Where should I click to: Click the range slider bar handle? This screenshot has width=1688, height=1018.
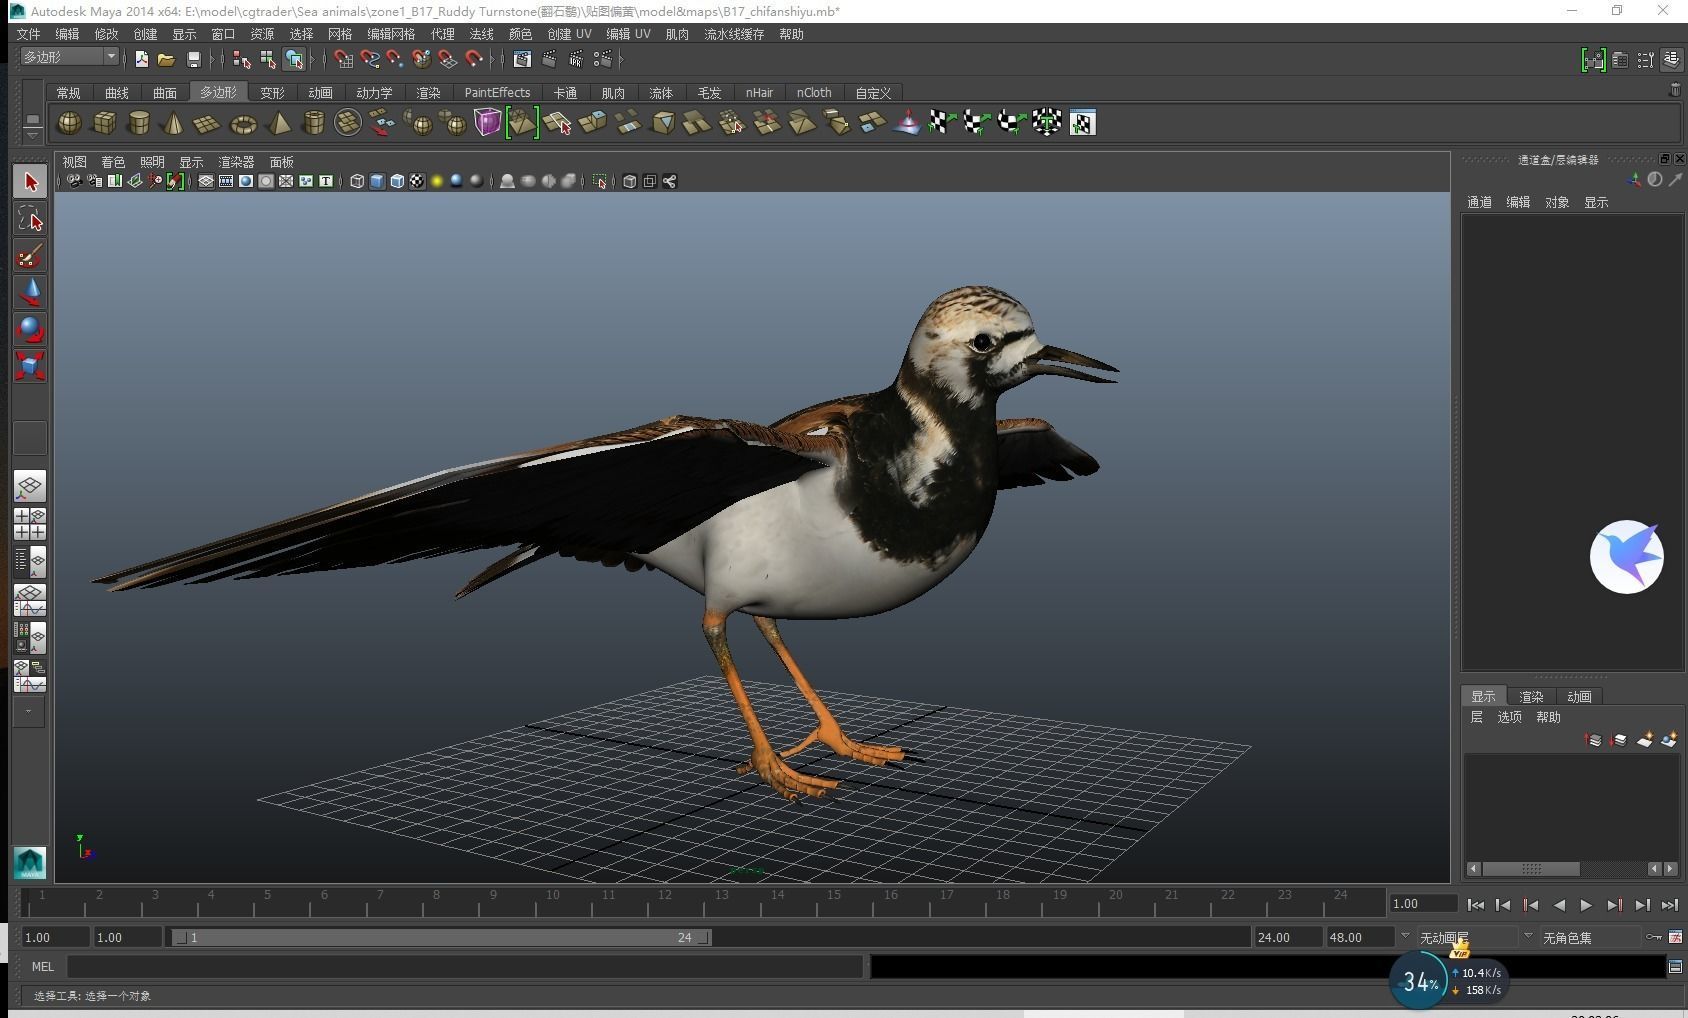click(441, 937)
